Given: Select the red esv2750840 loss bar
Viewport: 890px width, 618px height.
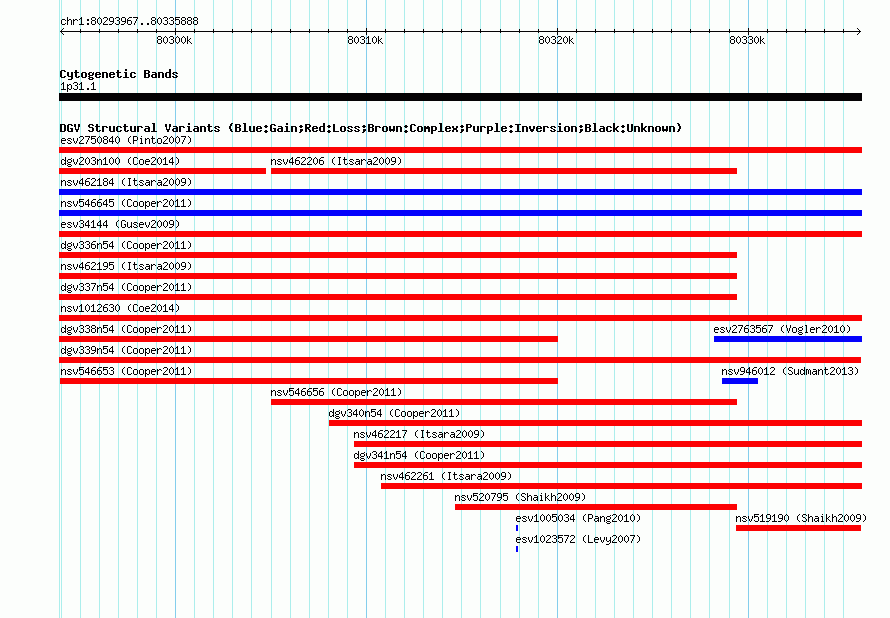Looking at the screenshot, I should point(460,150).
